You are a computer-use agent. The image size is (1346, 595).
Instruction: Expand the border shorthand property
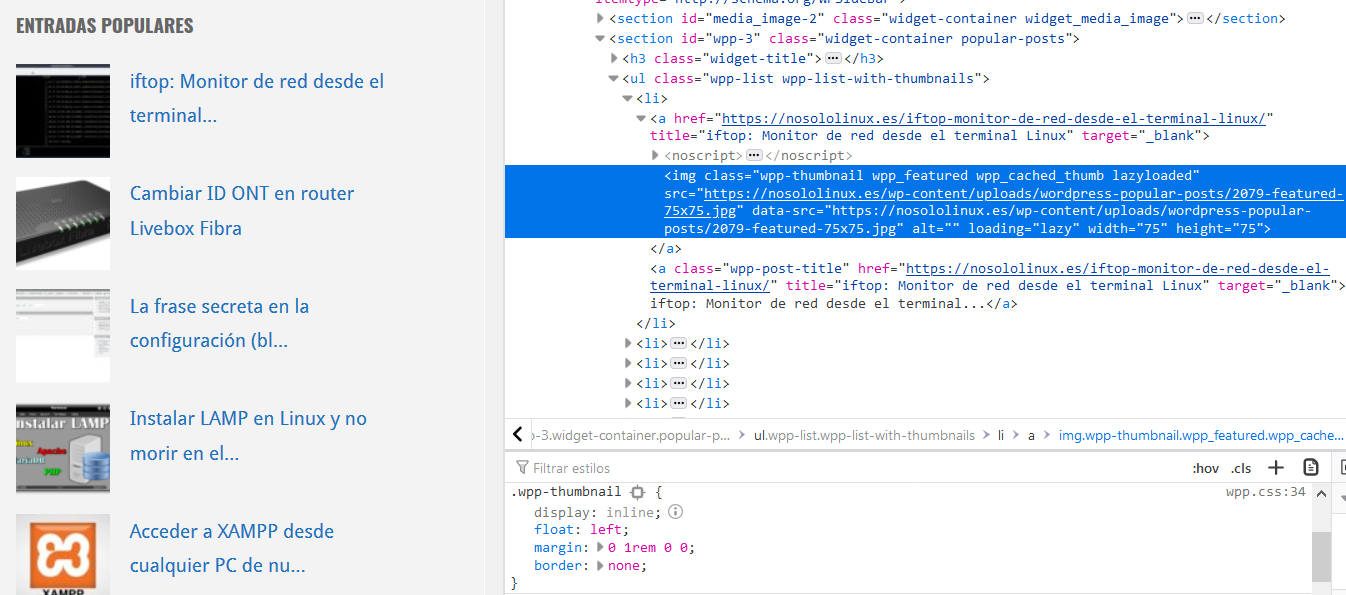(600, 566)
